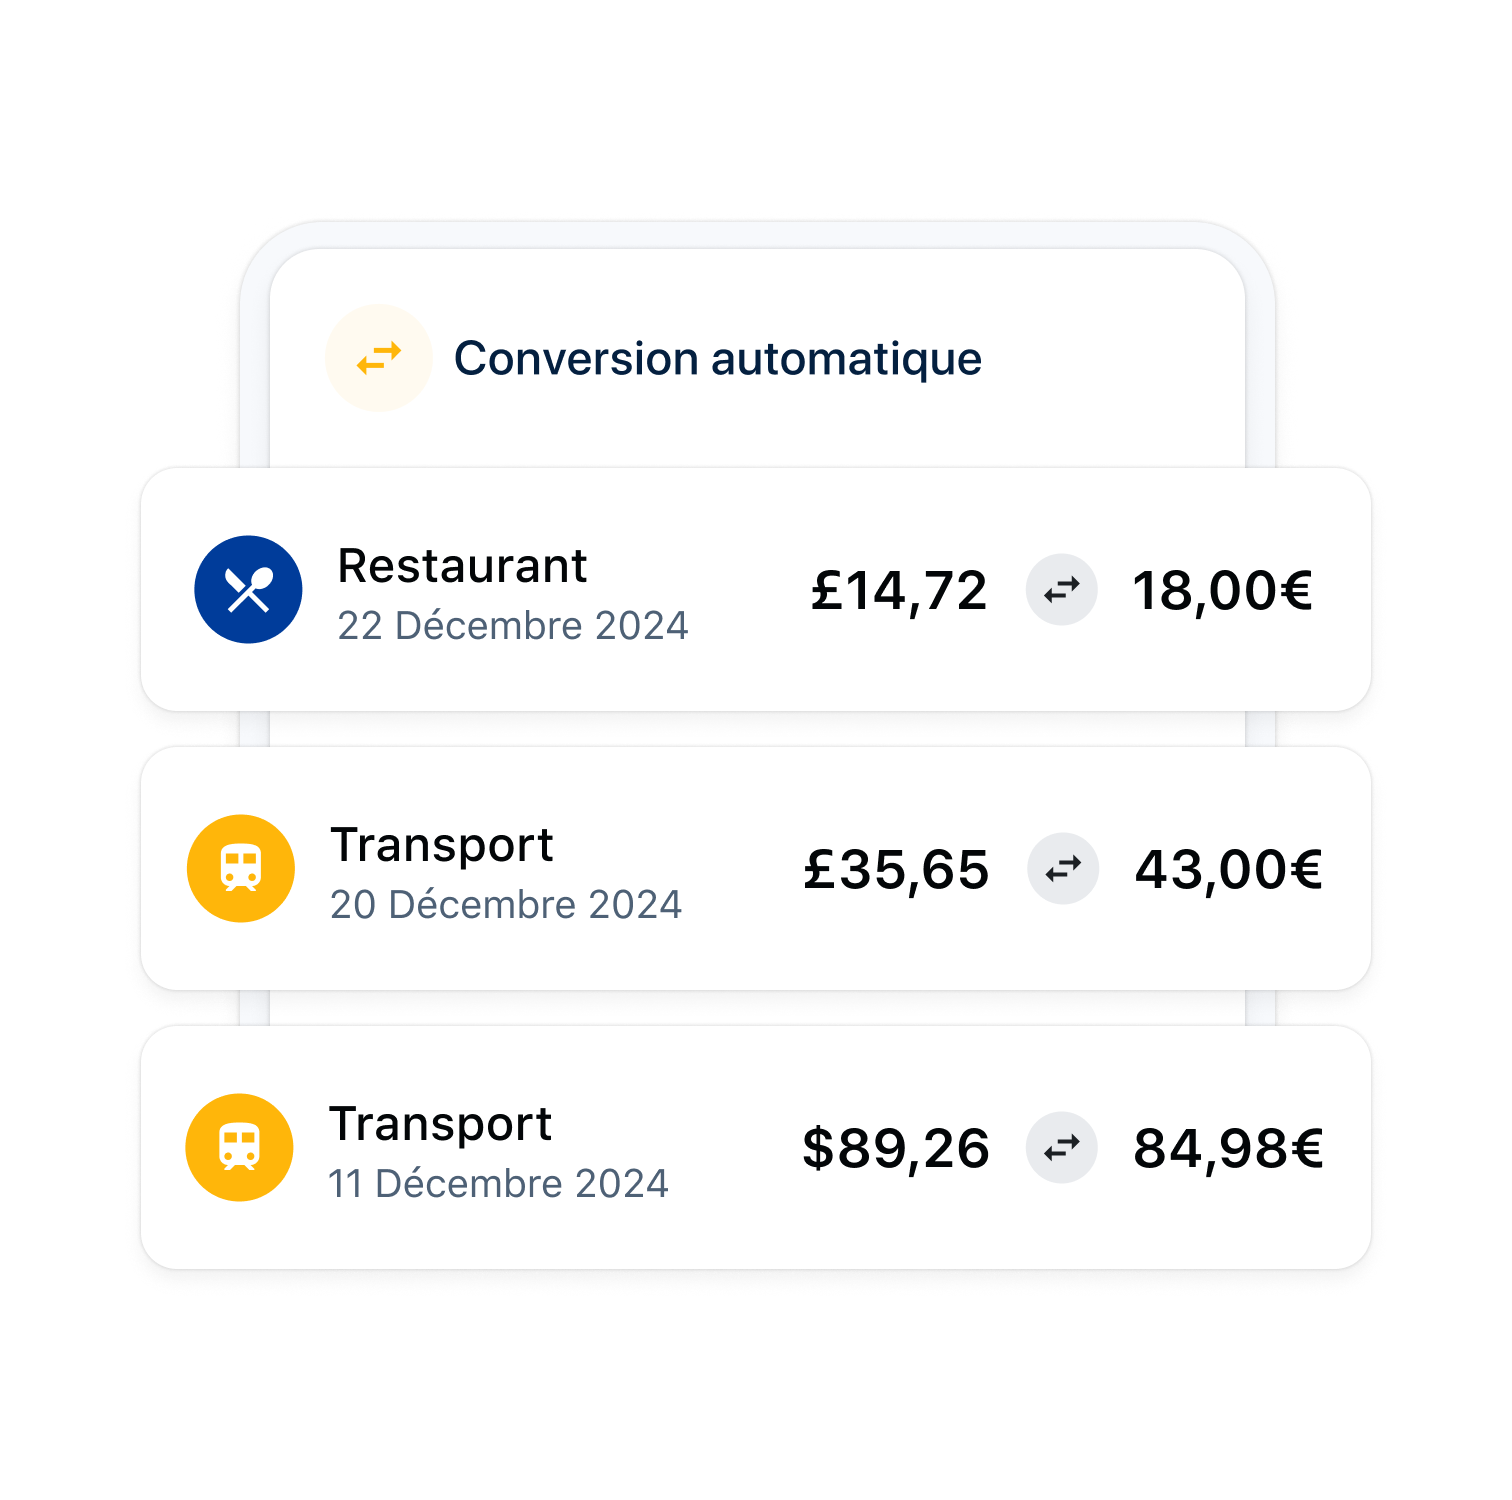Screen dimensions: 1512x1500
Task: Select the Transport label dated 20 Décembre
Action: 442,846
